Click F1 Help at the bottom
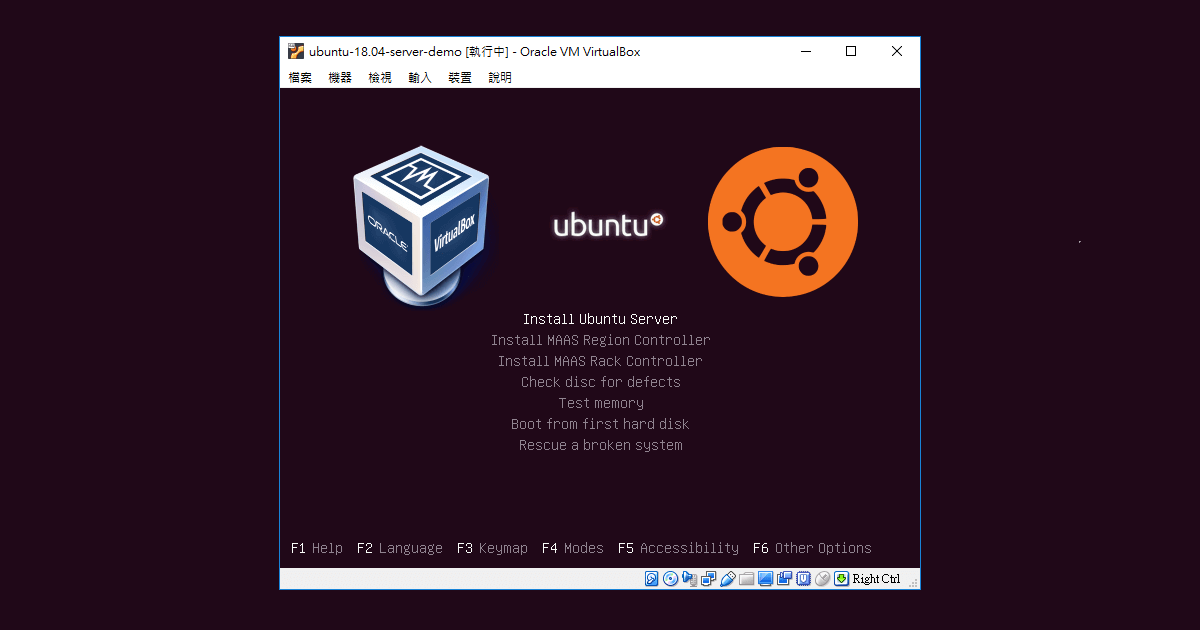The image size is (1200, 630). click(x=316, y=548)
